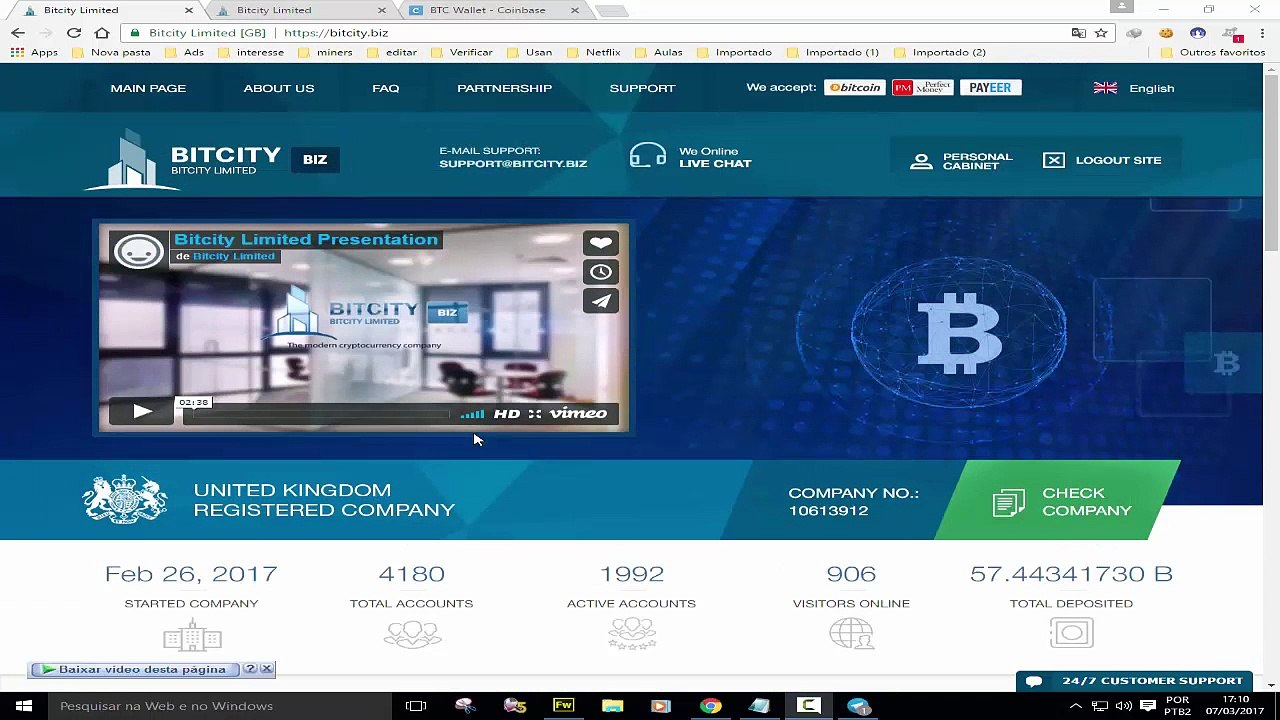Click the Bitcity Biz logo

point(212,160)
